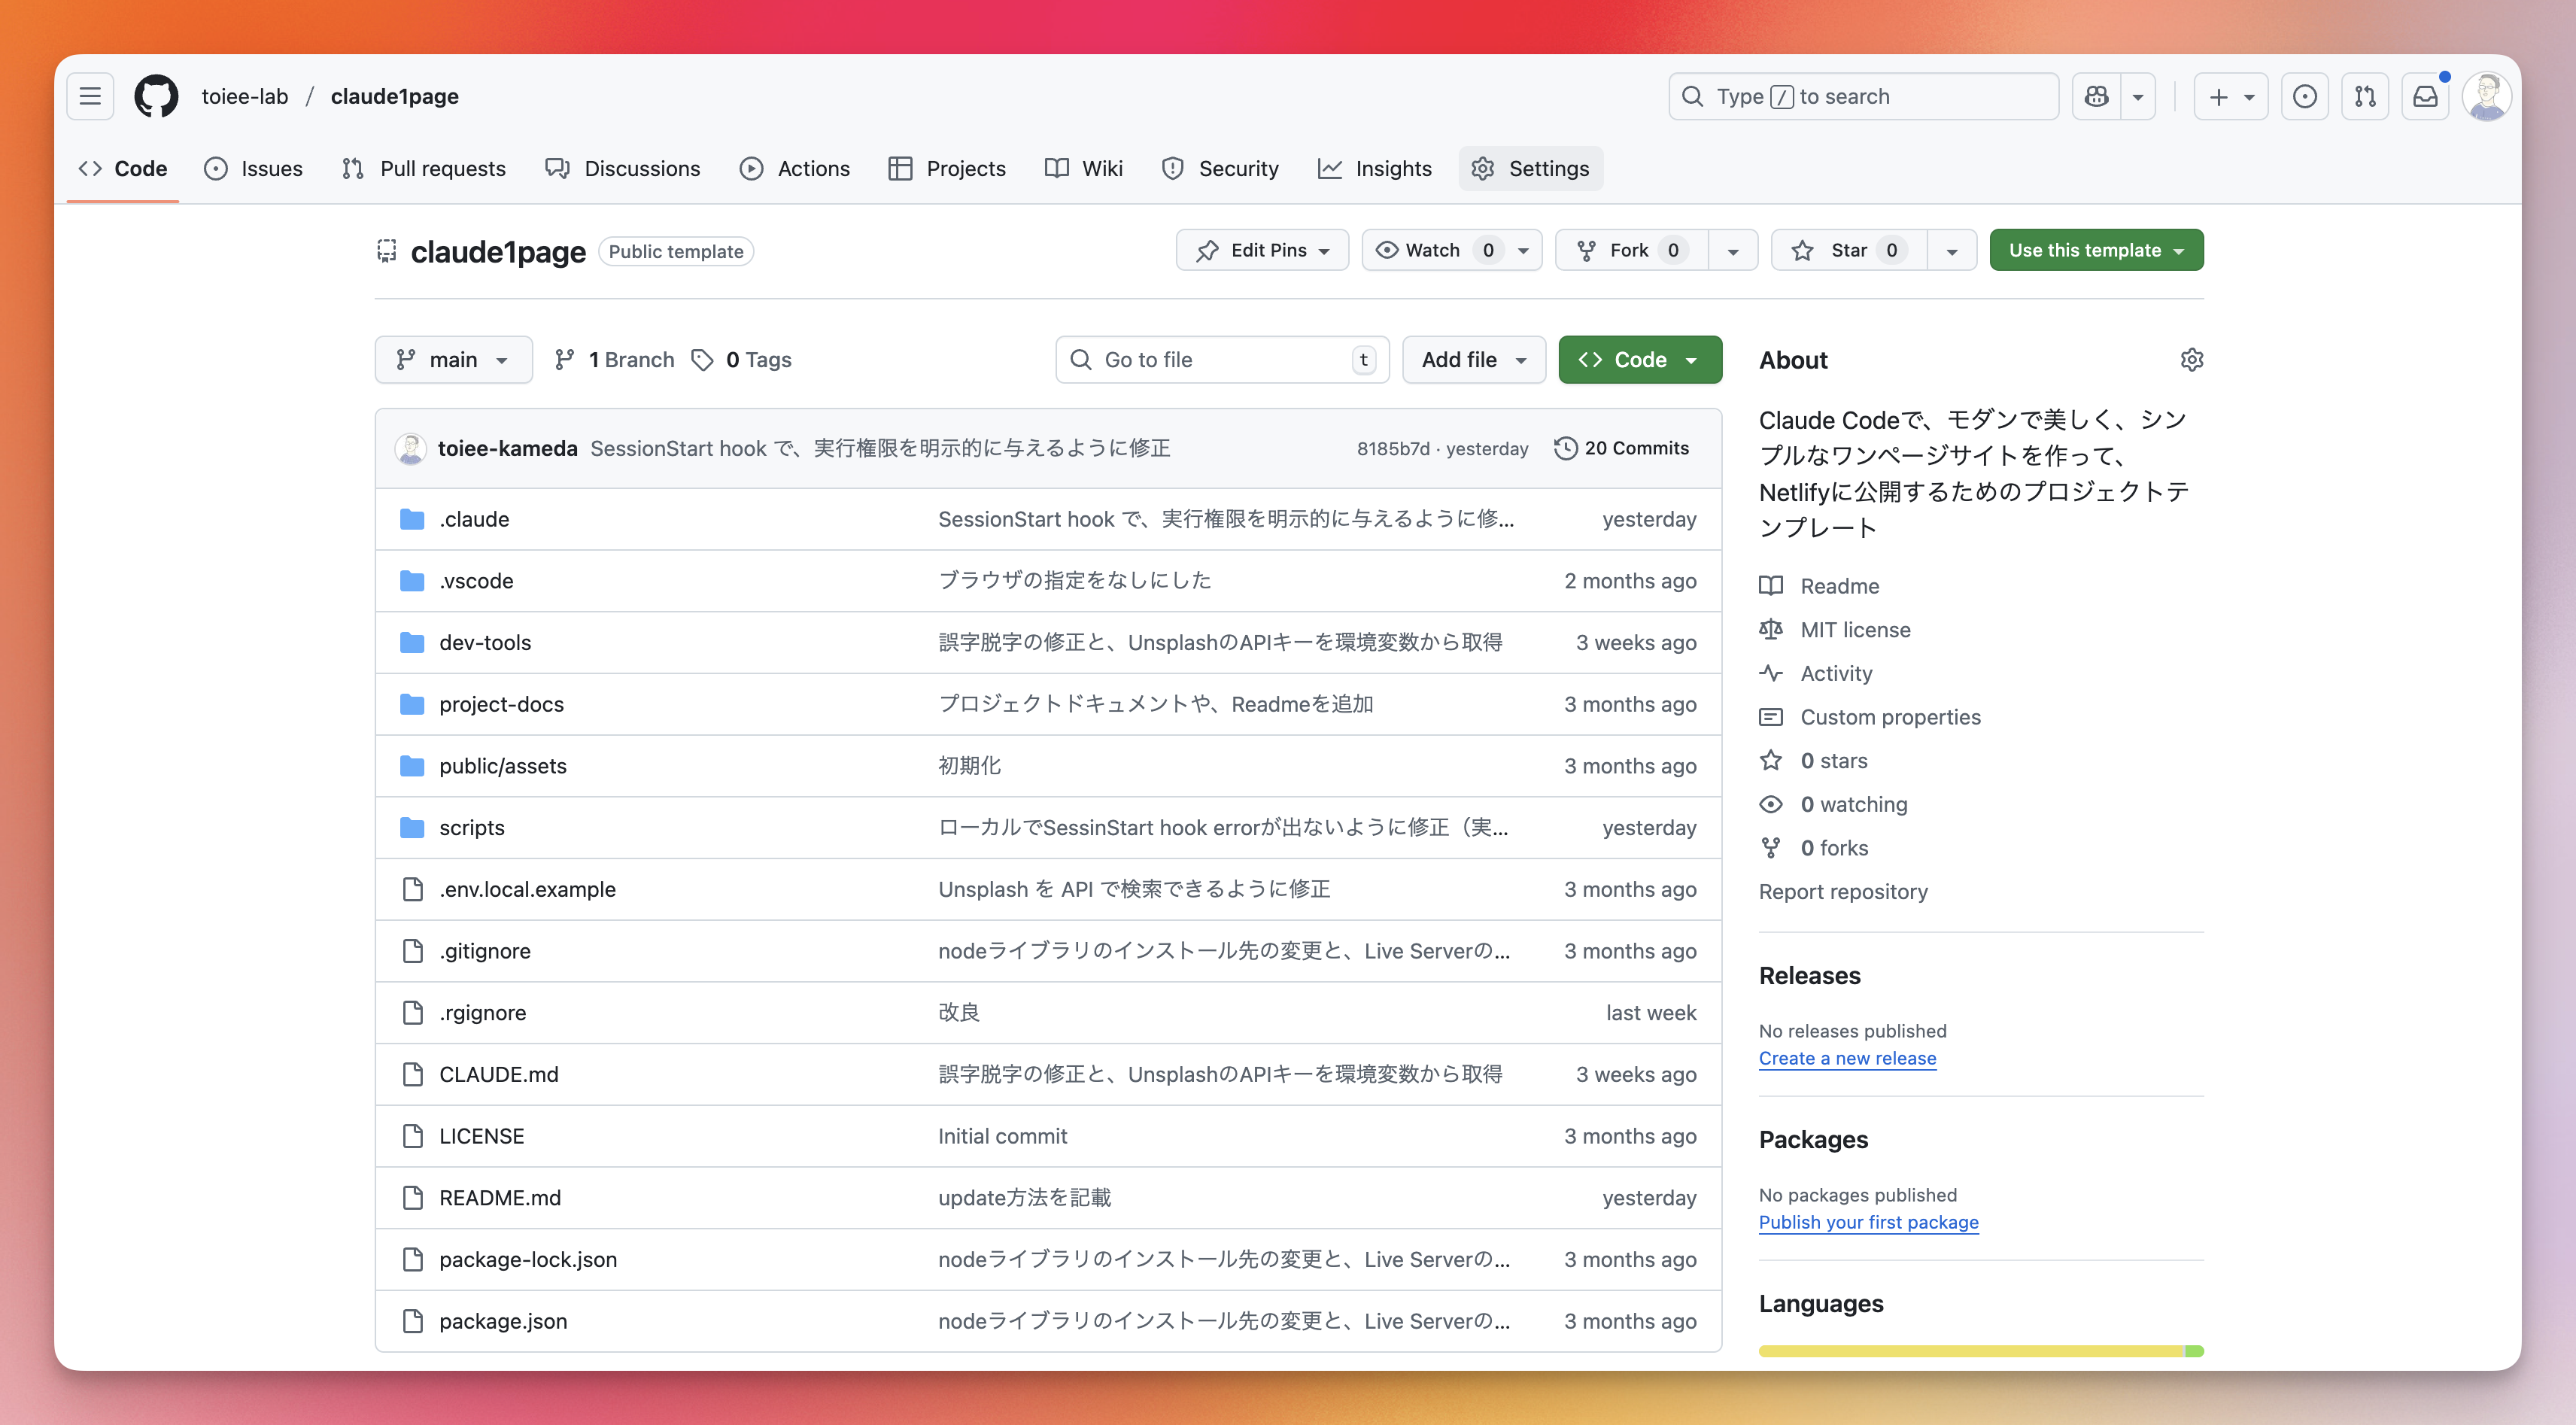Screen dimensions: 2576x1425
Task: Open the hamburger navigation menu
Action: click(90, 96)
